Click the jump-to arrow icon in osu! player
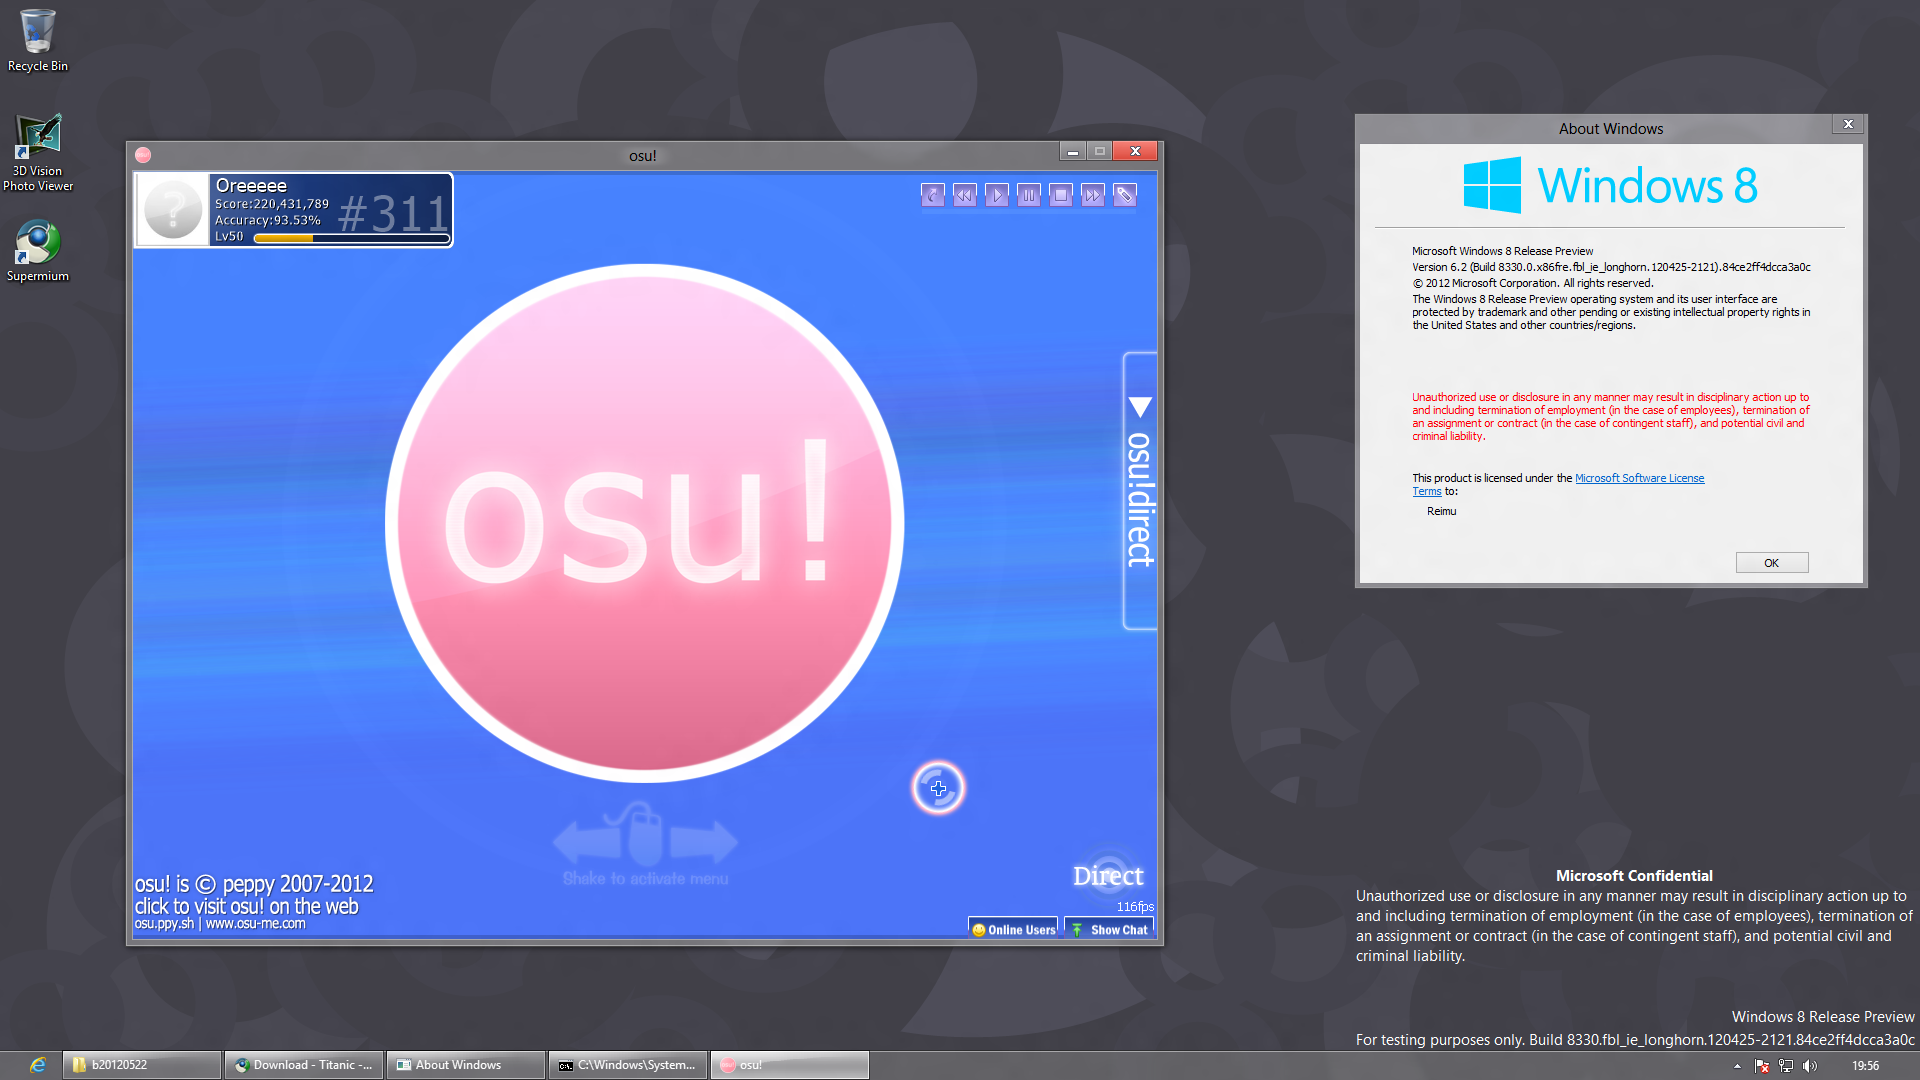The image size is (1920, 1080). click(932, 195)
